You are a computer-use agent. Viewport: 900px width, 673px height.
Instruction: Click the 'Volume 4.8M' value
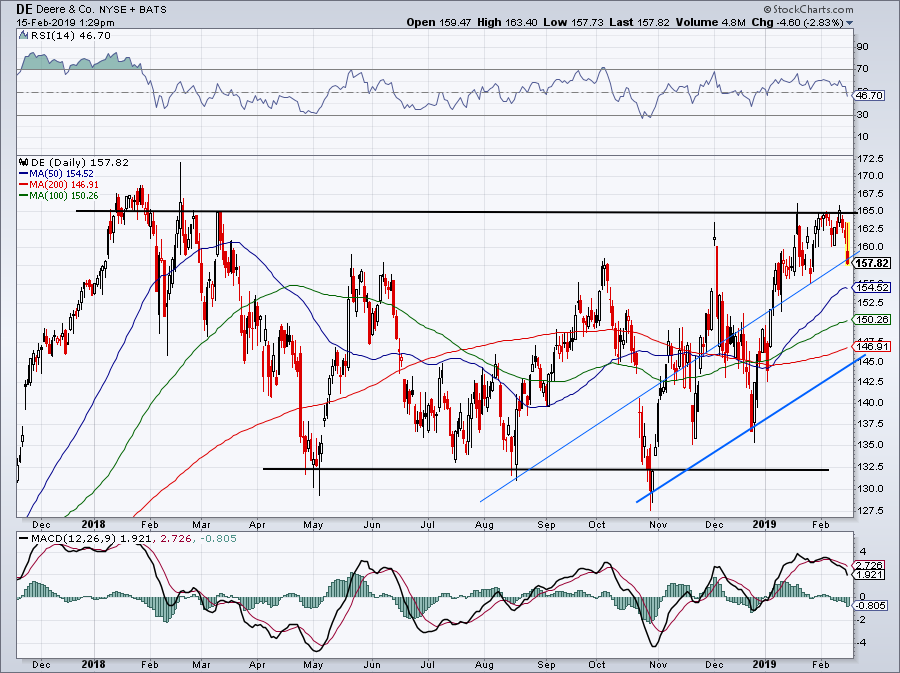(711, 22)
